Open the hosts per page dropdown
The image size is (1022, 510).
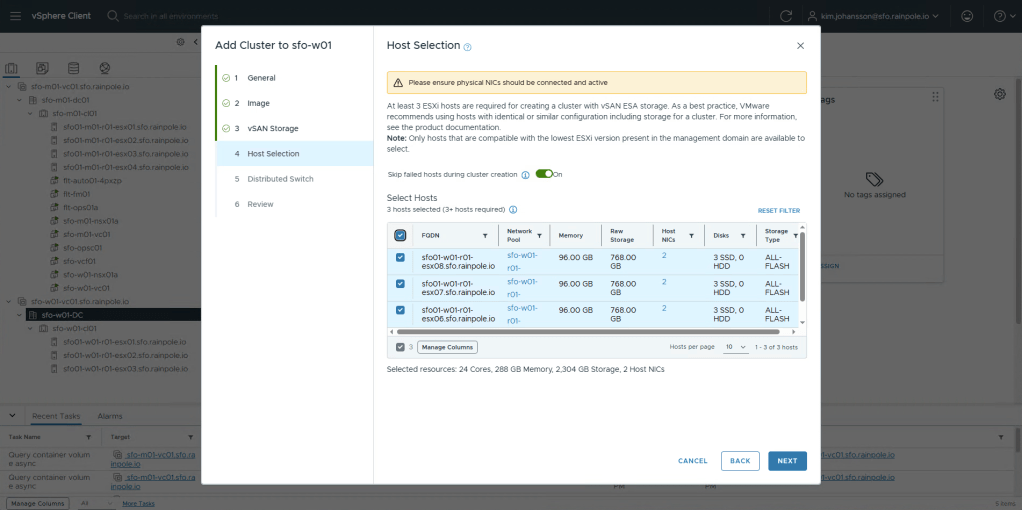[x=736, y=347]
